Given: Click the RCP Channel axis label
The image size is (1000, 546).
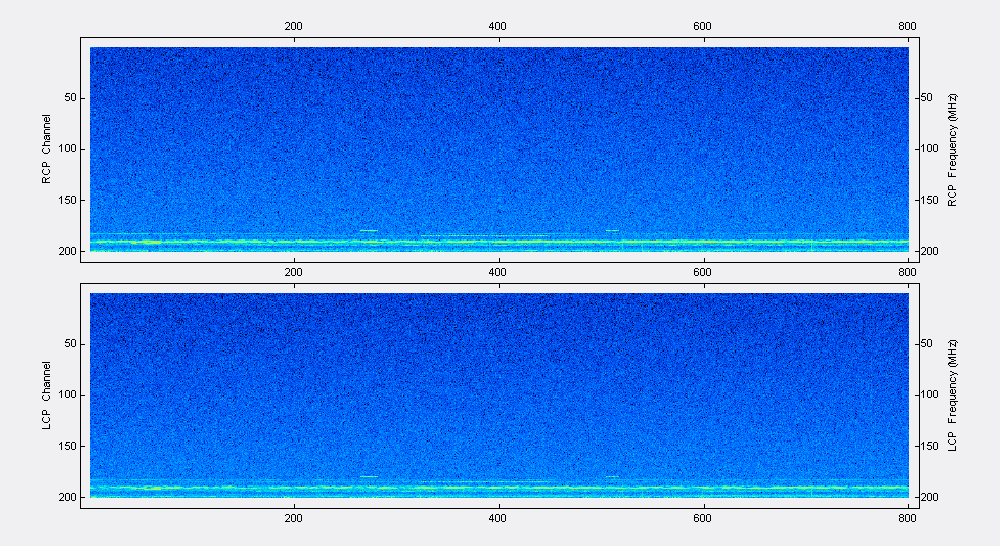Looking at the screenshot, I should click(x=46, y=149).
